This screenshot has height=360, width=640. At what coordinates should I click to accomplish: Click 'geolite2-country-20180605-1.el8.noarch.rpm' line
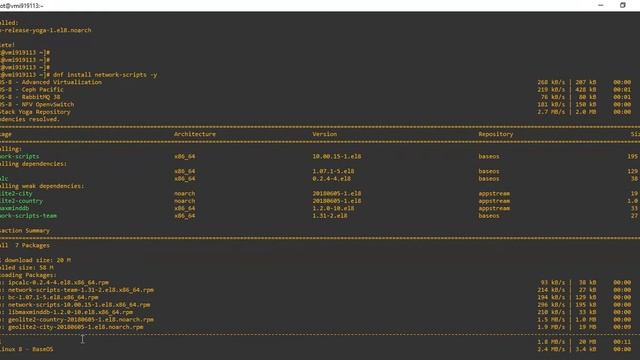point(81,320)
